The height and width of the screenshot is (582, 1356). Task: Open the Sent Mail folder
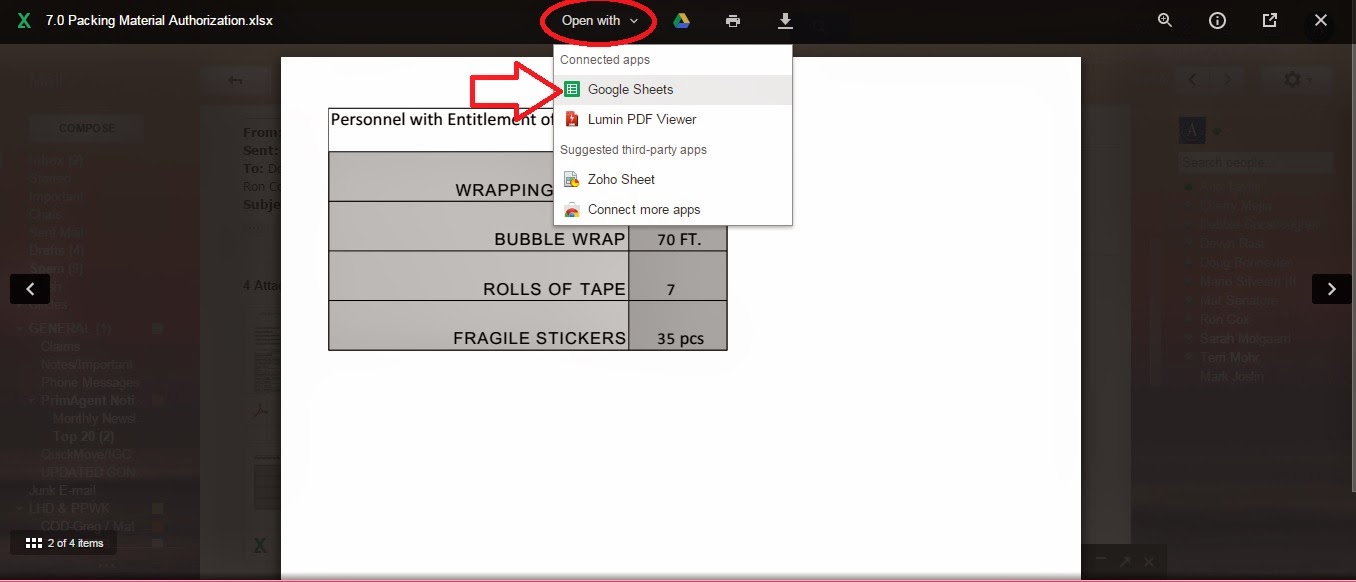coord(55,233)
